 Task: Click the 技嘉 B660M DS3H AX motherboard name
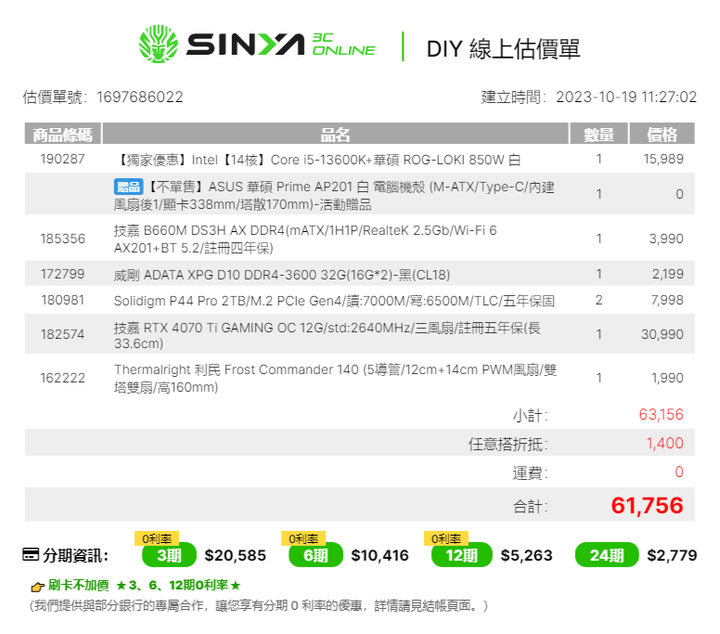pos(305,239)
